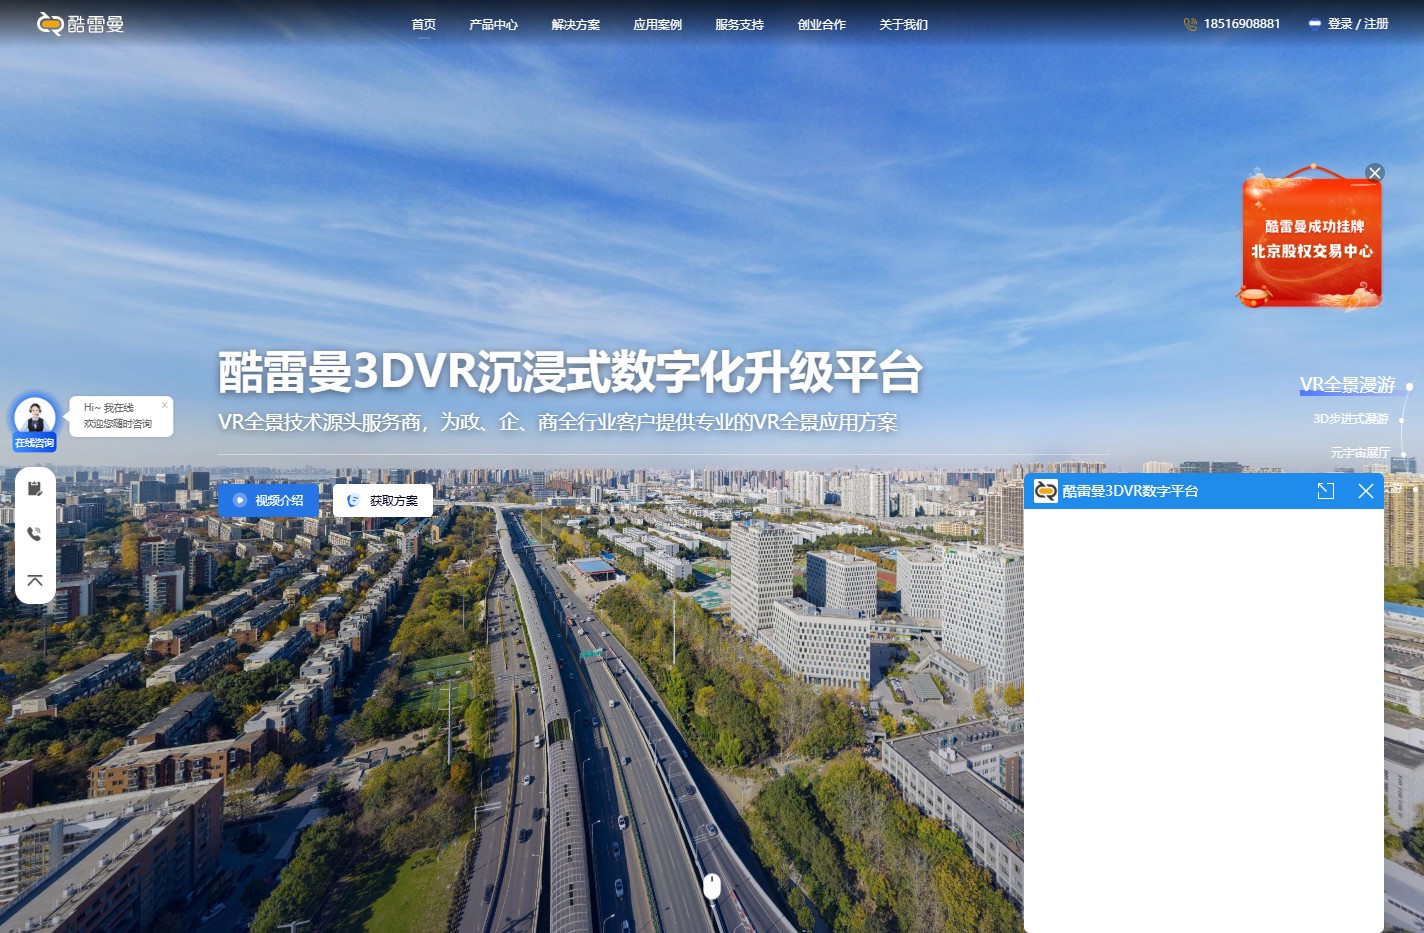The image size is (1424, 933).
Task: Click the dot marker next to 元宇宙展厅
Action: tap(1403, 454)
